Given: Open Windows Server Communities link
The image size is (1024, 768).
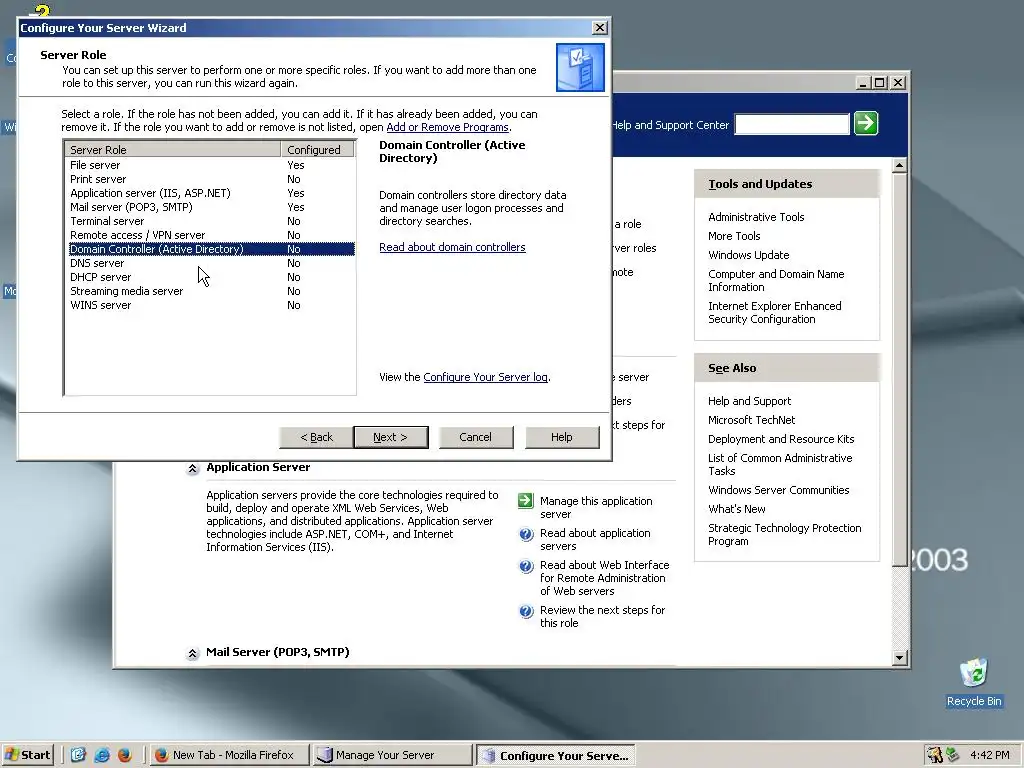Looking at the screenshot, I should [x=778, y=490].
